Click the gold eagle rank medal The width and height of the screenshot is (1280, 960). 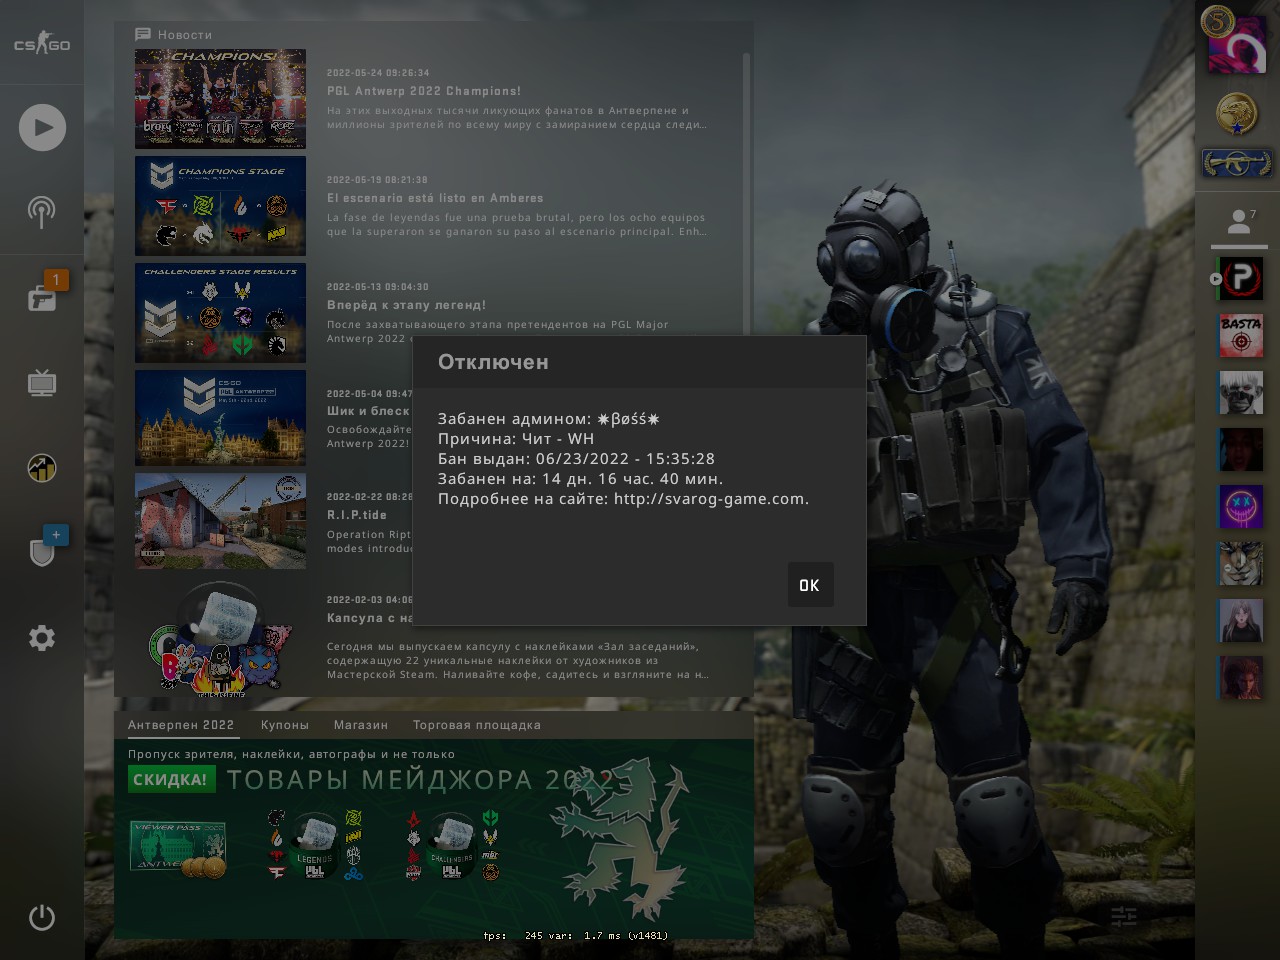[x=1237, y=114]
